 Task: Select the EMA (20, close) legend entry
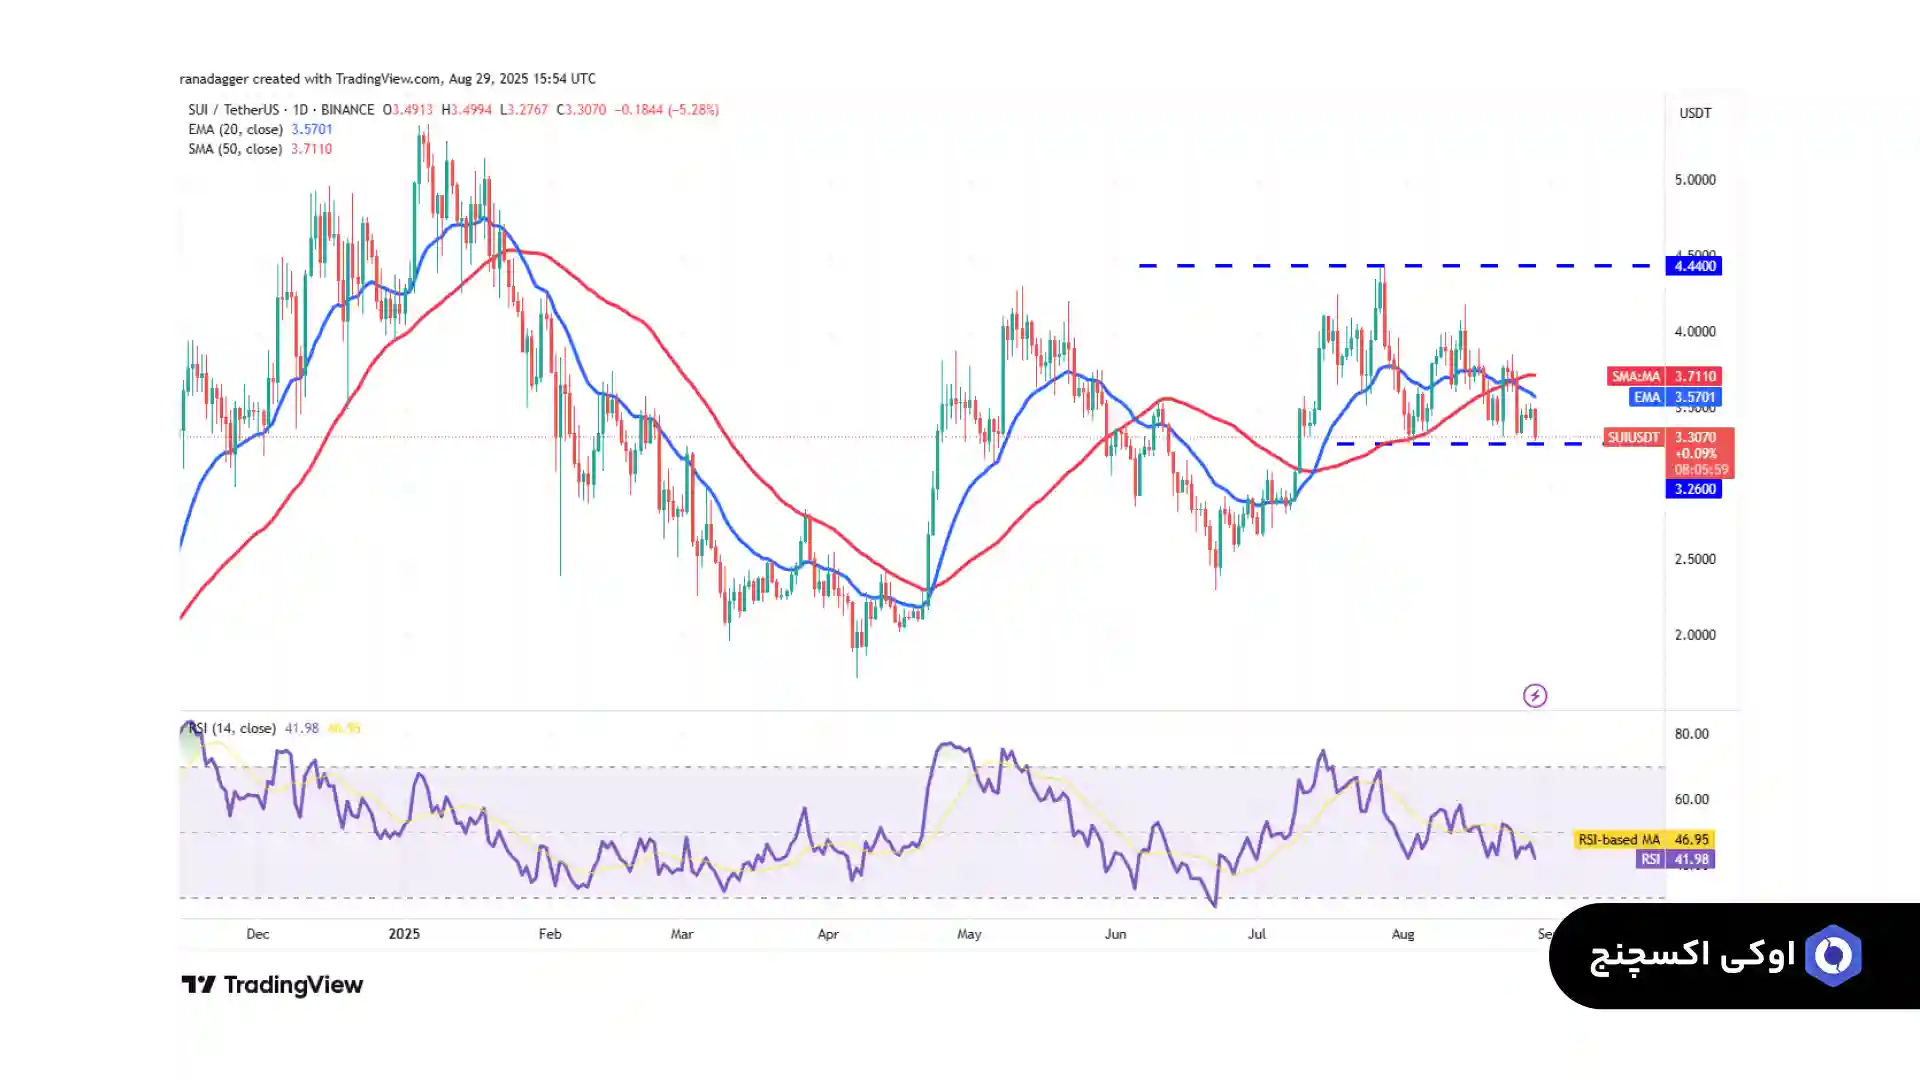(237, 129)
